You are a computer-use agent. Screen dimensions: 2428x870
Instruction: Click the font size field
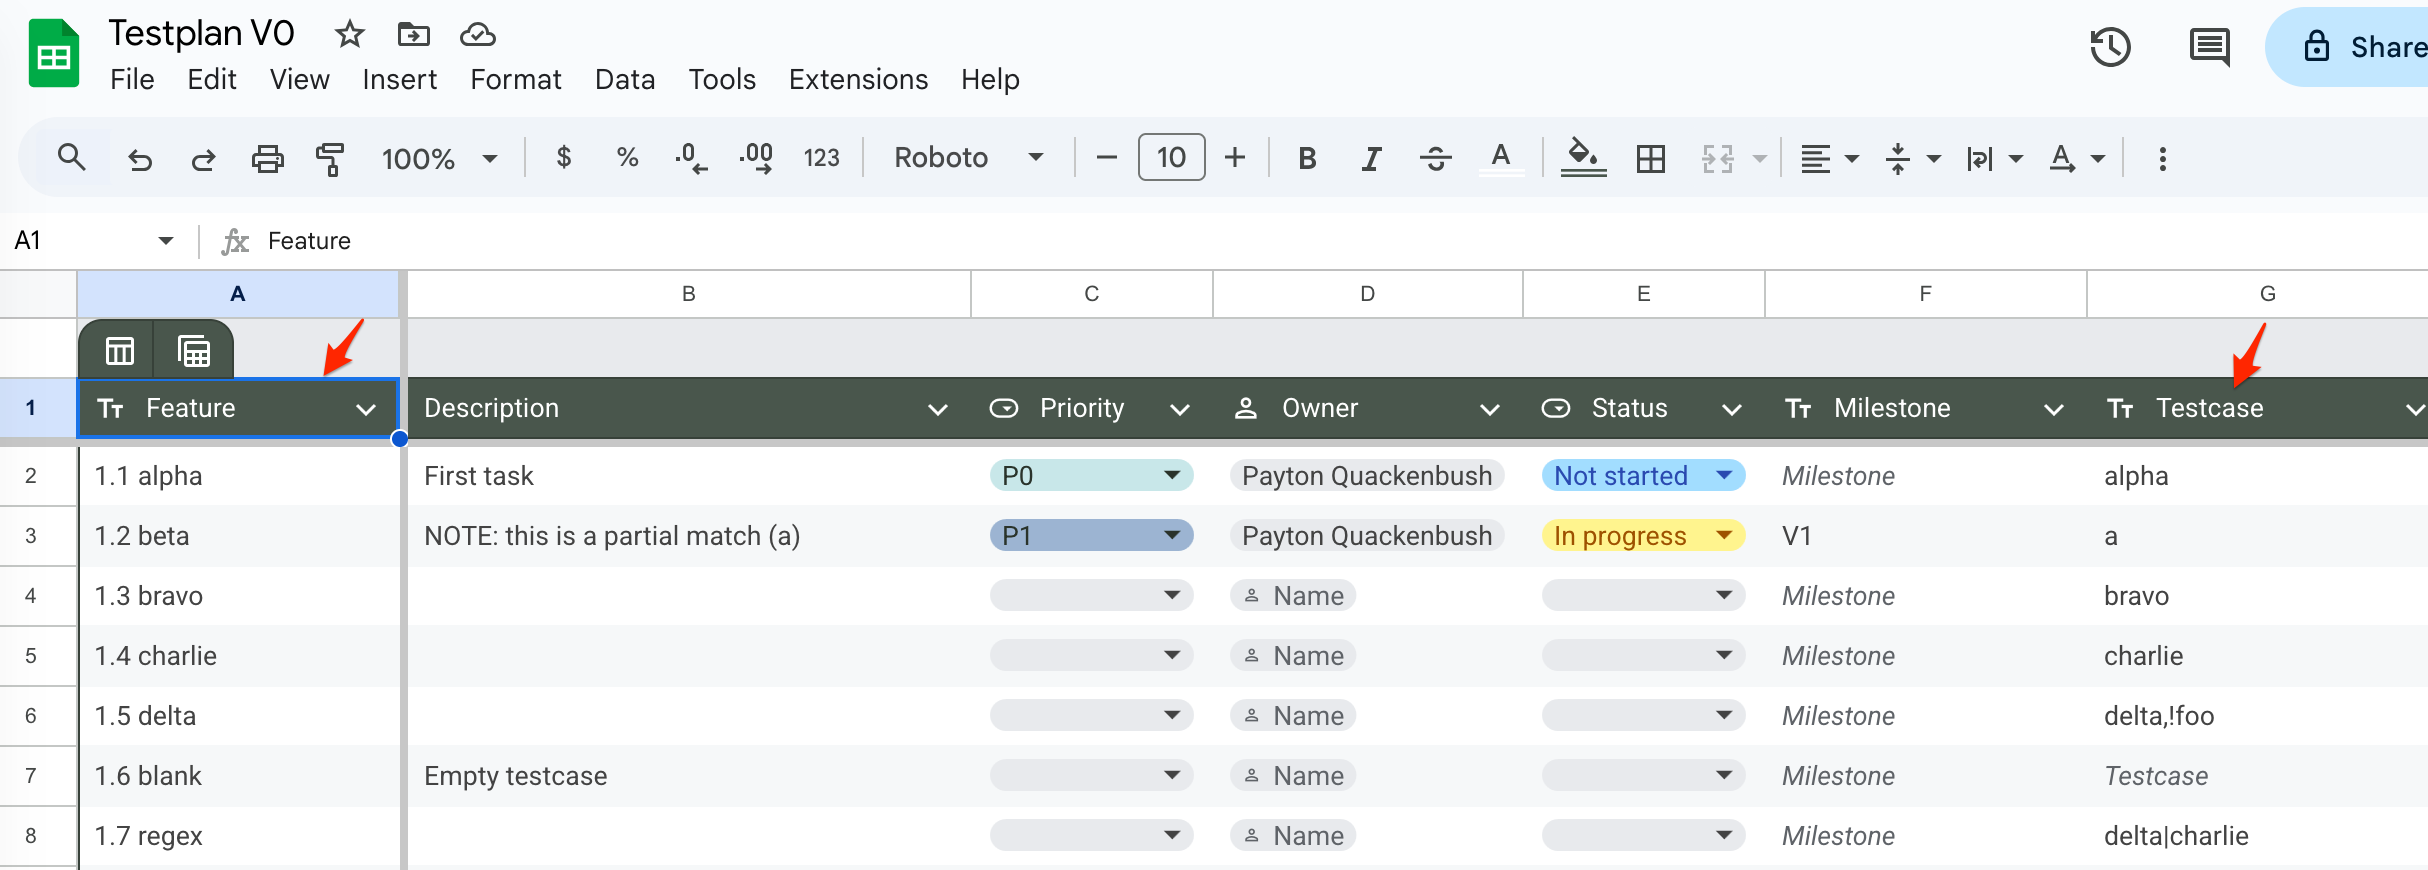(1171, 157)
